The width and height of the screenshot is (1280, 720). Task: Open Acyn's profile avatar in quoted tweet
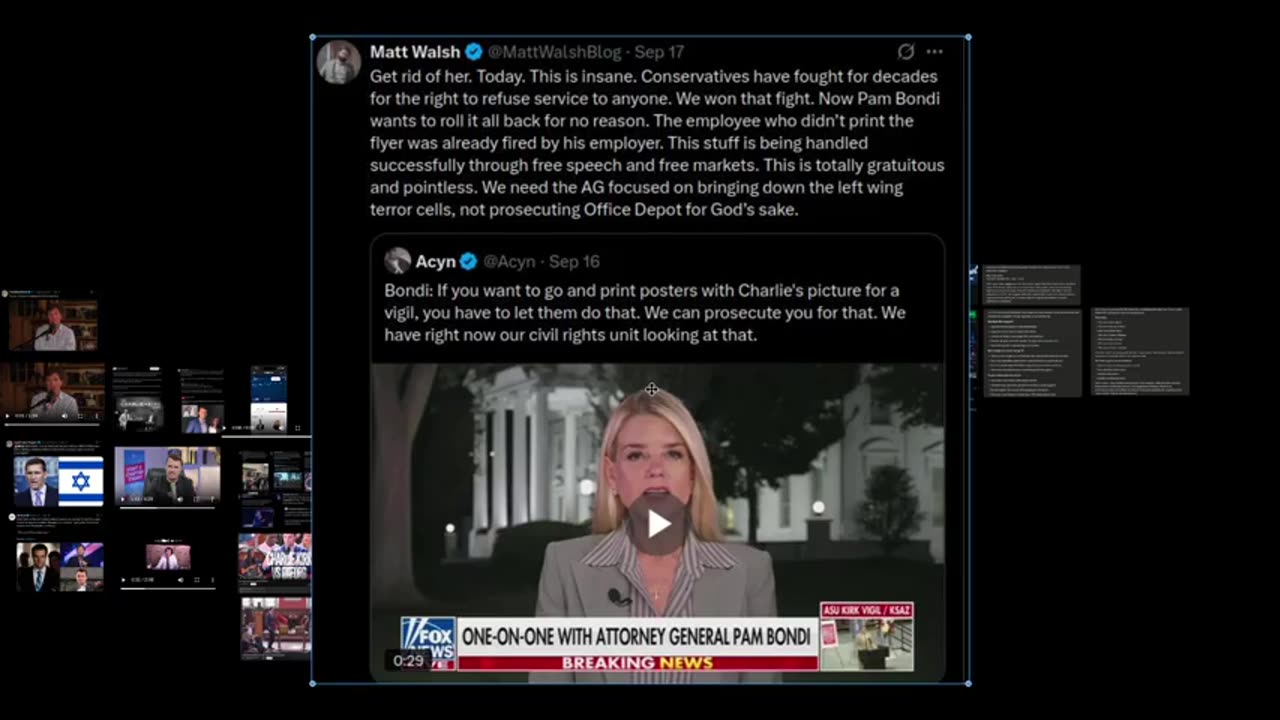398,261
